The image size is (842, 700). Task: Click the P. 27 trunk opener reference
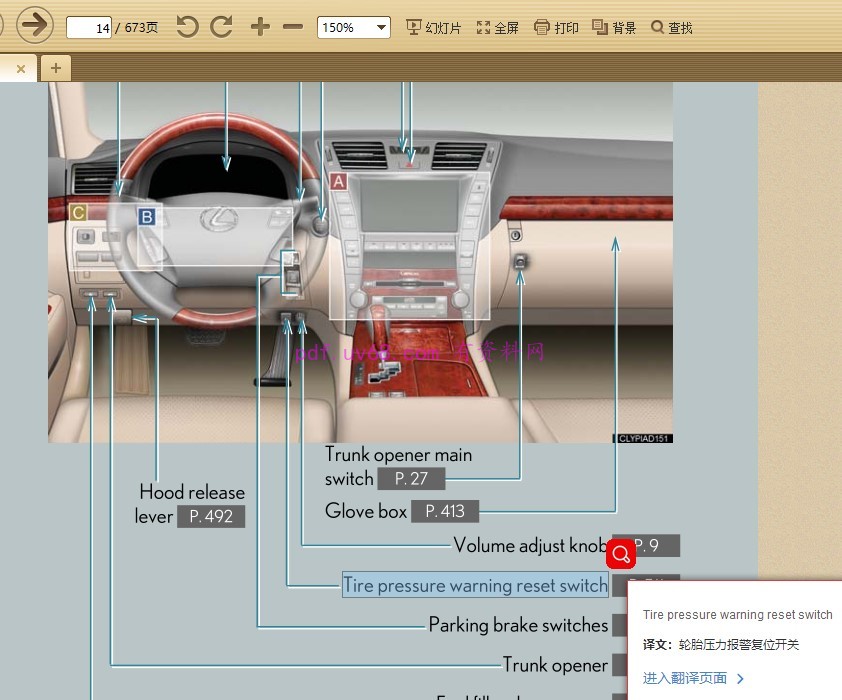411,479
